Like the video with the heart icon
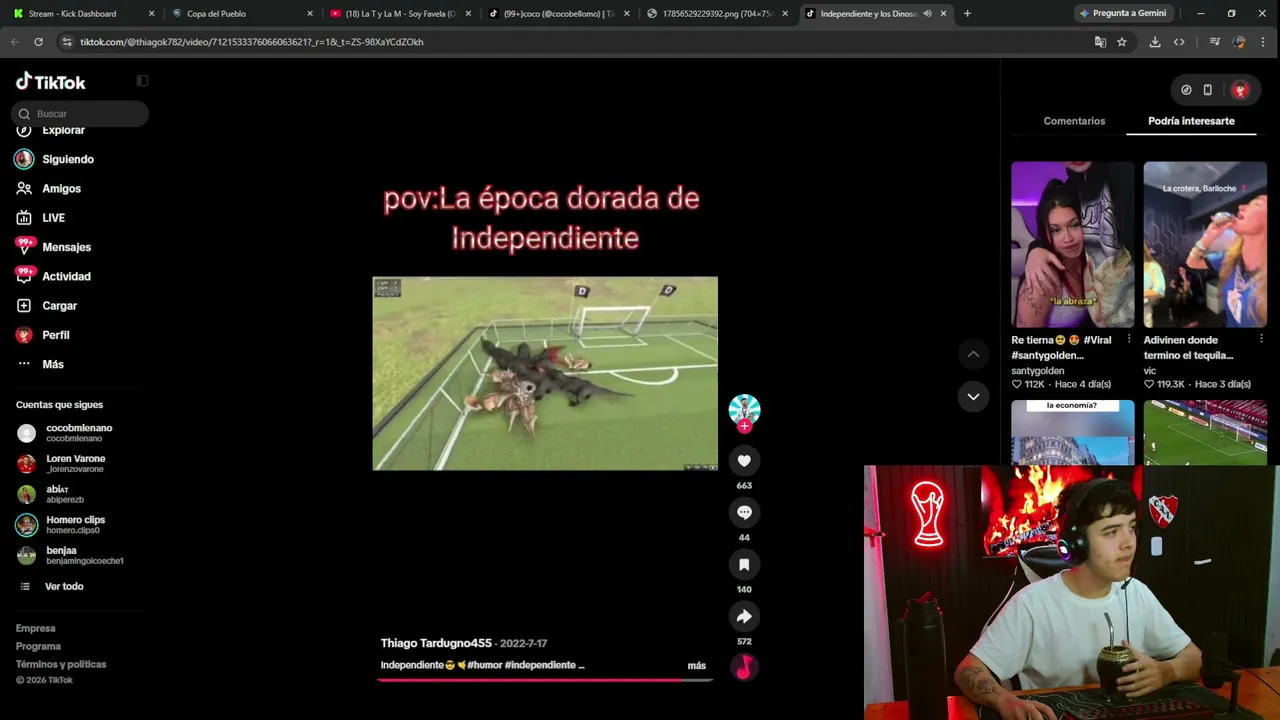The height and width of the screenshot is (720, 1280). pyautogui.click(x=744, y=460)
